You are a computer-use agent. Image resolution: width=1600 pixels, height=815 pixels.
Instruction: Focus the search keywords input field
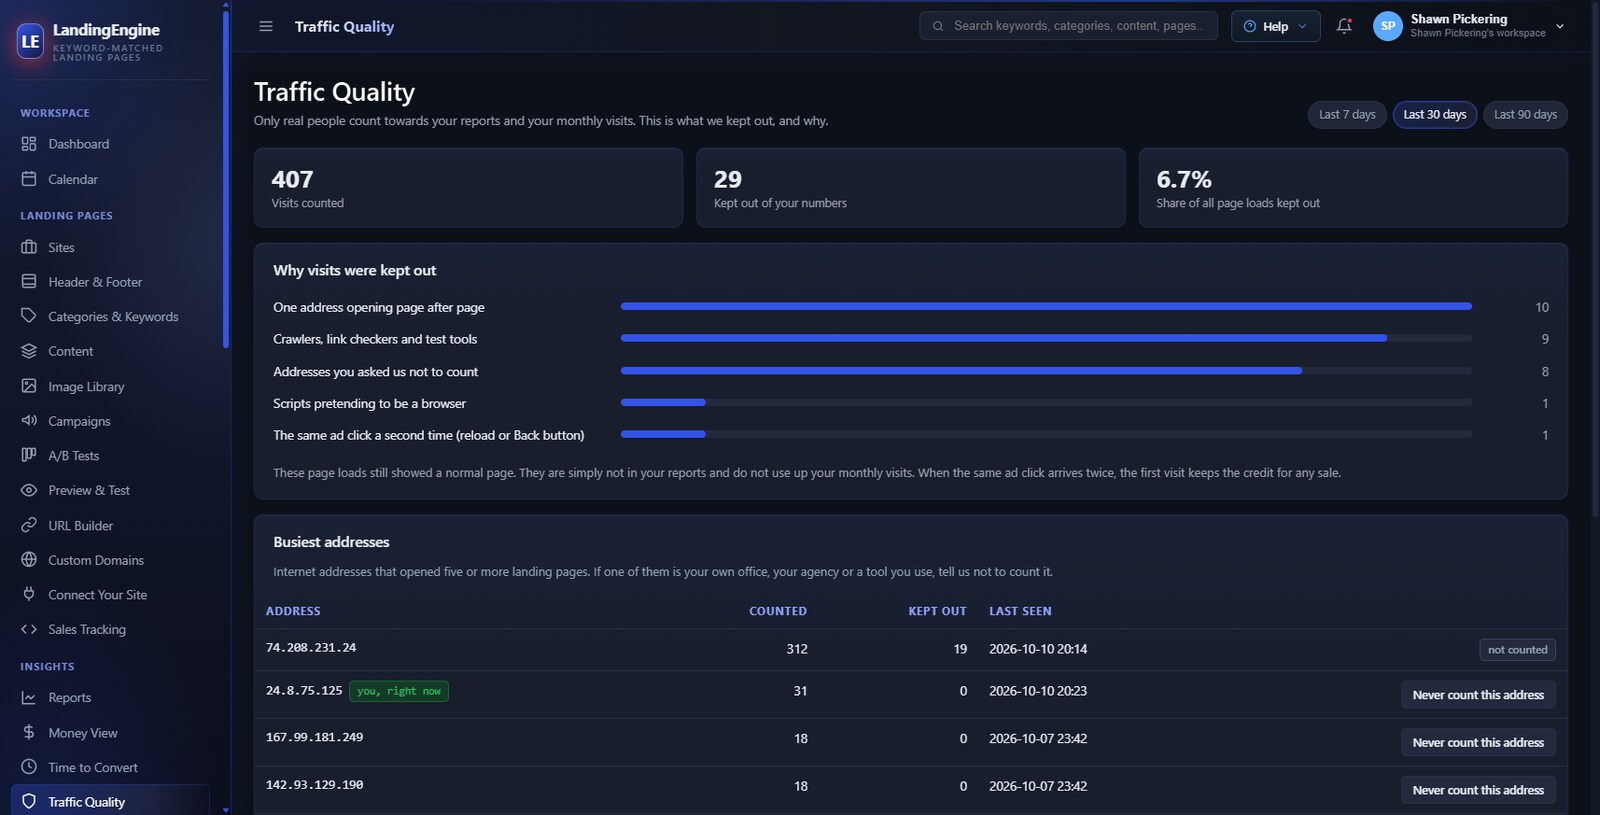[1068, 26]
